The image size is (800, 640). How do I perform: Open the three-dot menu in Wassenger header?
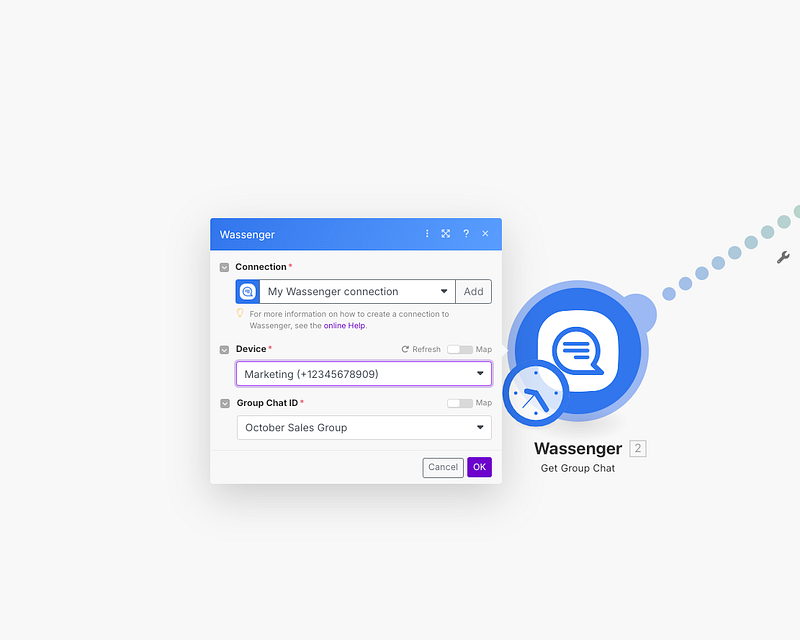(x=427, y=234)
